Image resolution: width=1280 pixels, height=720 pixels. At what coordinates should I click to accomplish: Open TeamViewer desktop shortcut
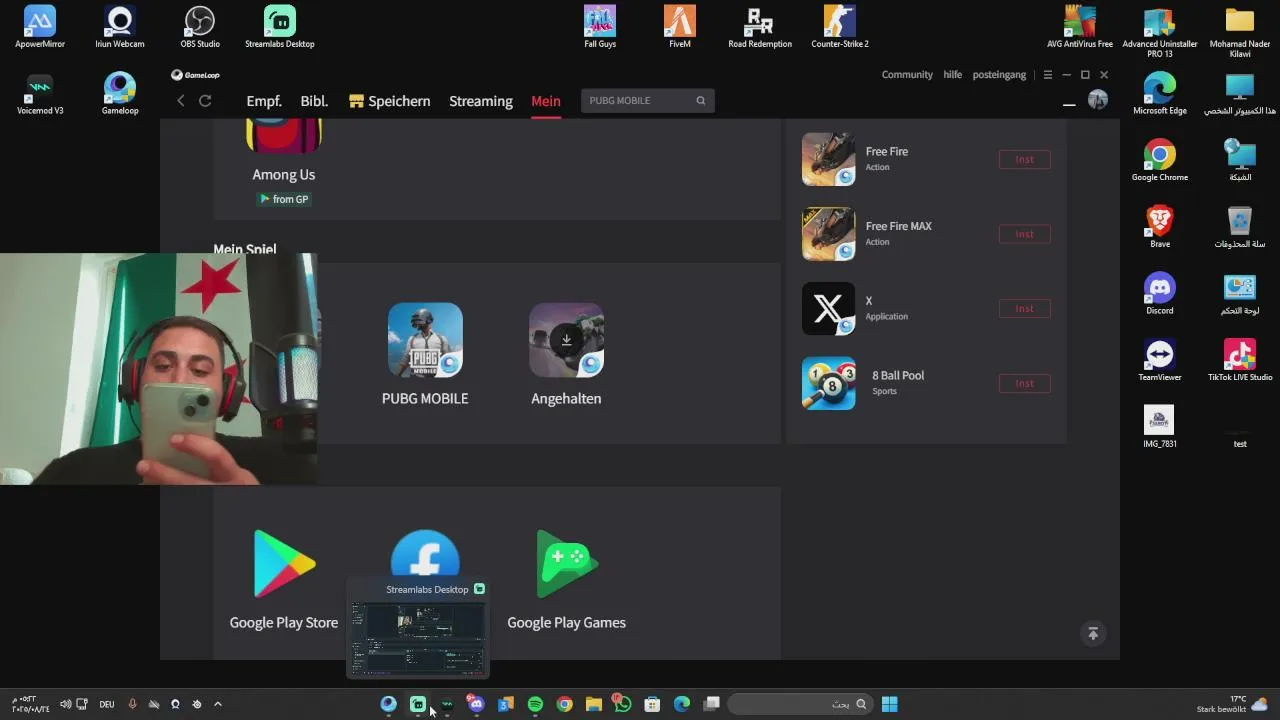coord(1160,360)
